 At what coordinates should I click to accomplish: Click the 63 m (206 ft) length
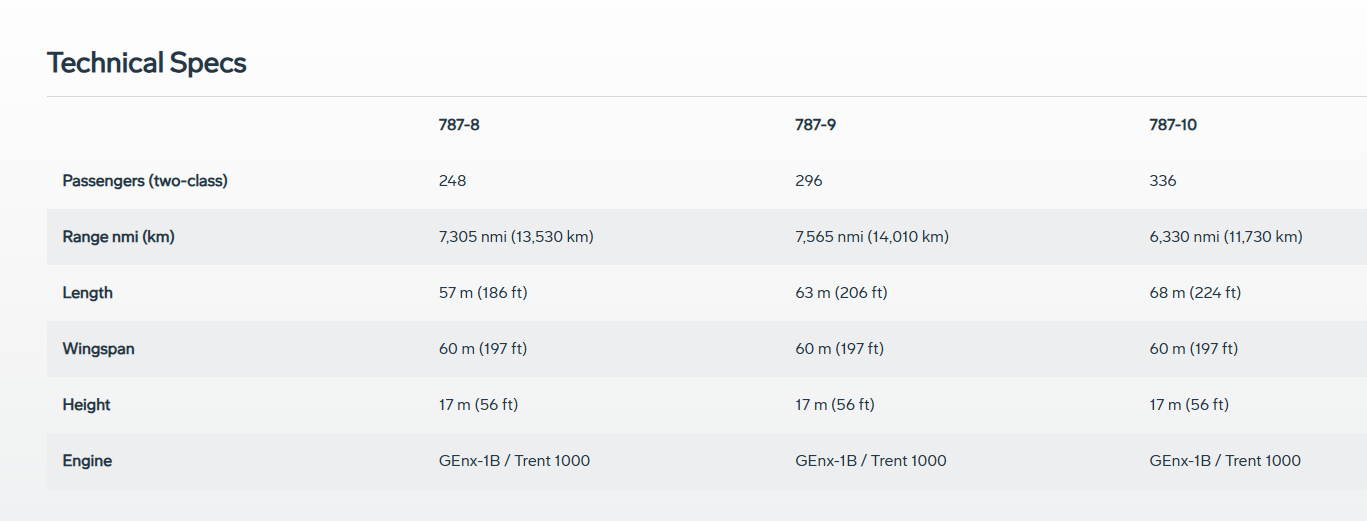tap(841, 293)
